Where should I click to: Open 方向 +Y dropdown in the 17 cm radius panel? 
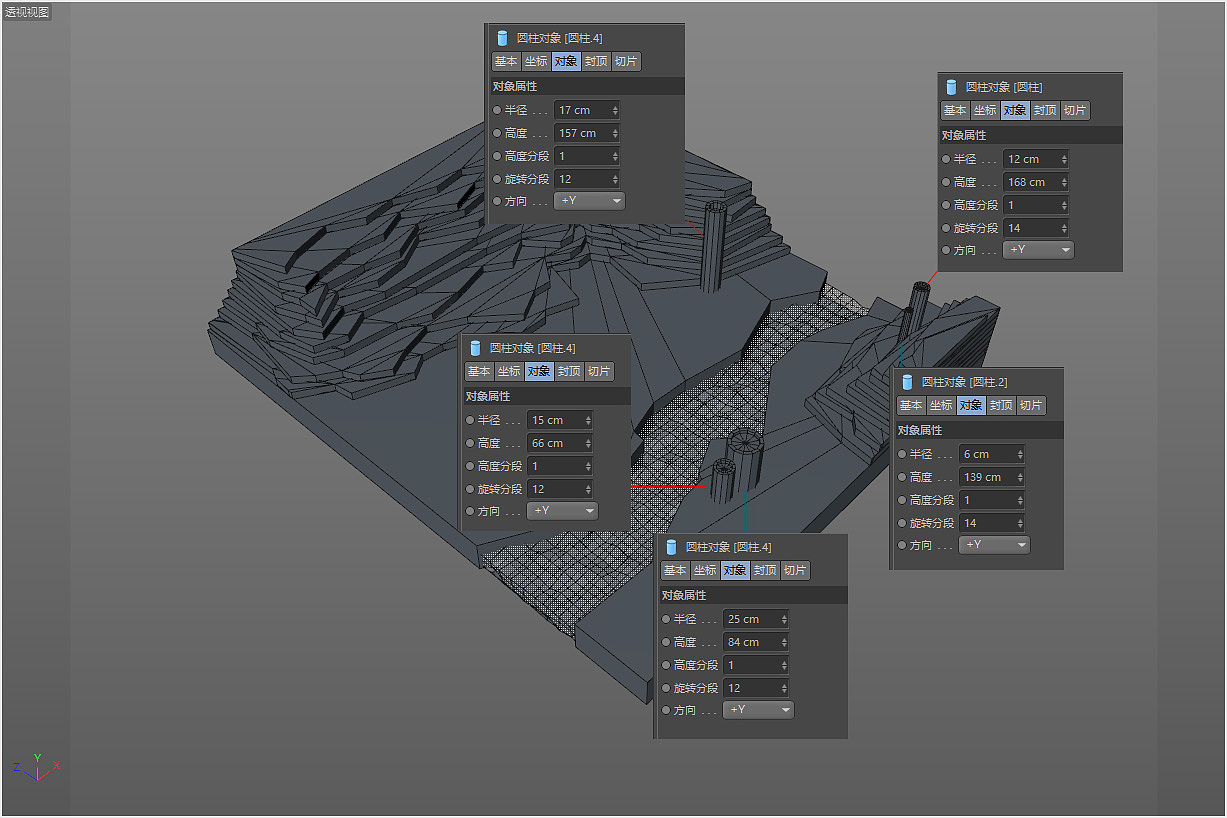589,201
